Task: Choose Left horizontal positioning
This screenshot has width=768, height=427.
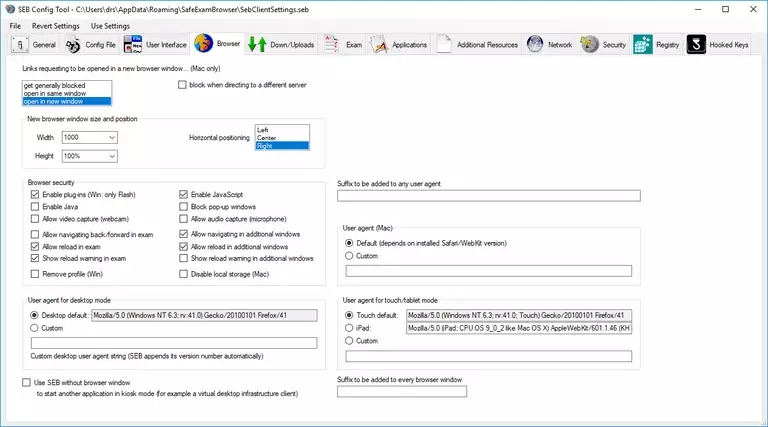Action: click(282, 130)
